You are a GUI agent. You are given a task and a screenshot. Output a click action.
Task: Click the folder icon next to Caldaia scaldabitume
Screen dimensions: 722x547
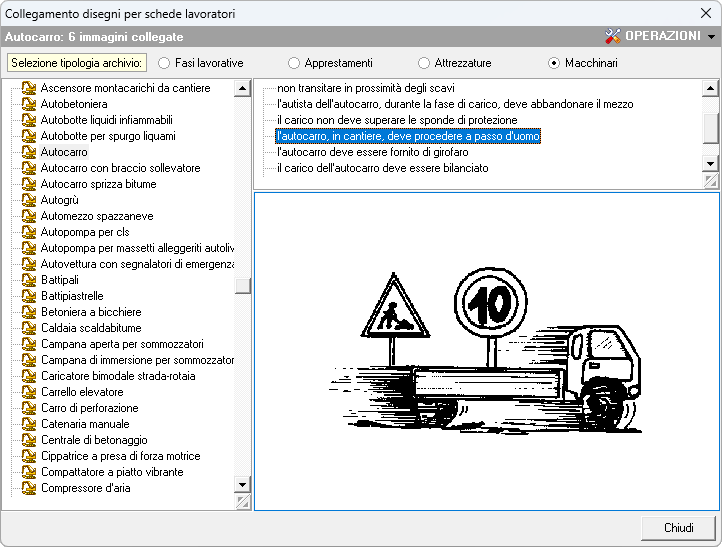click(29, 328)
